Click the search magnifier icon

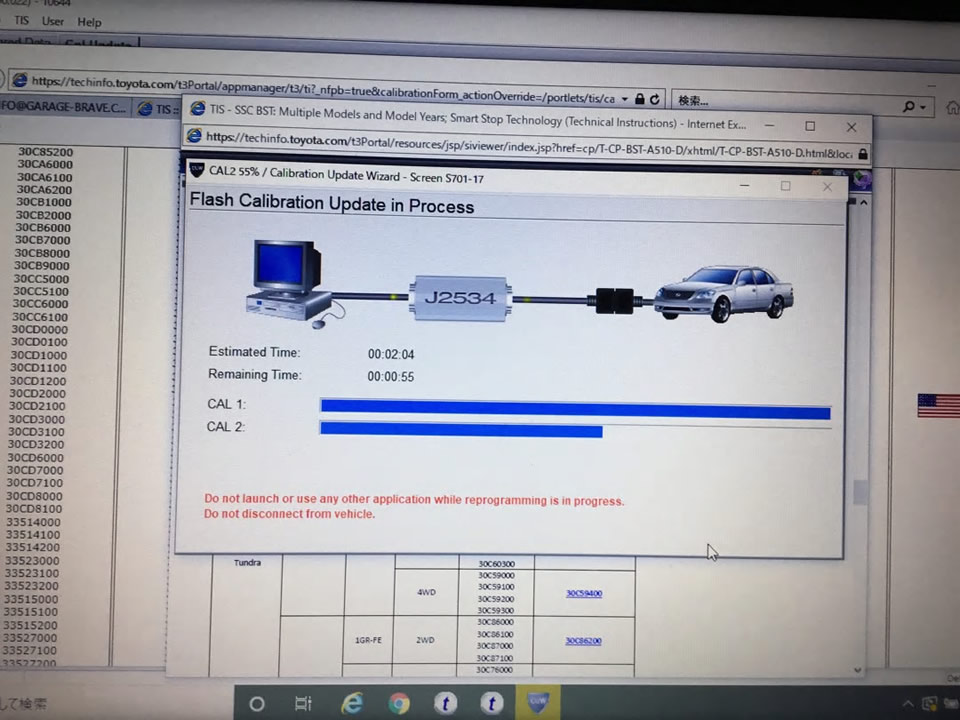point(908,106)
